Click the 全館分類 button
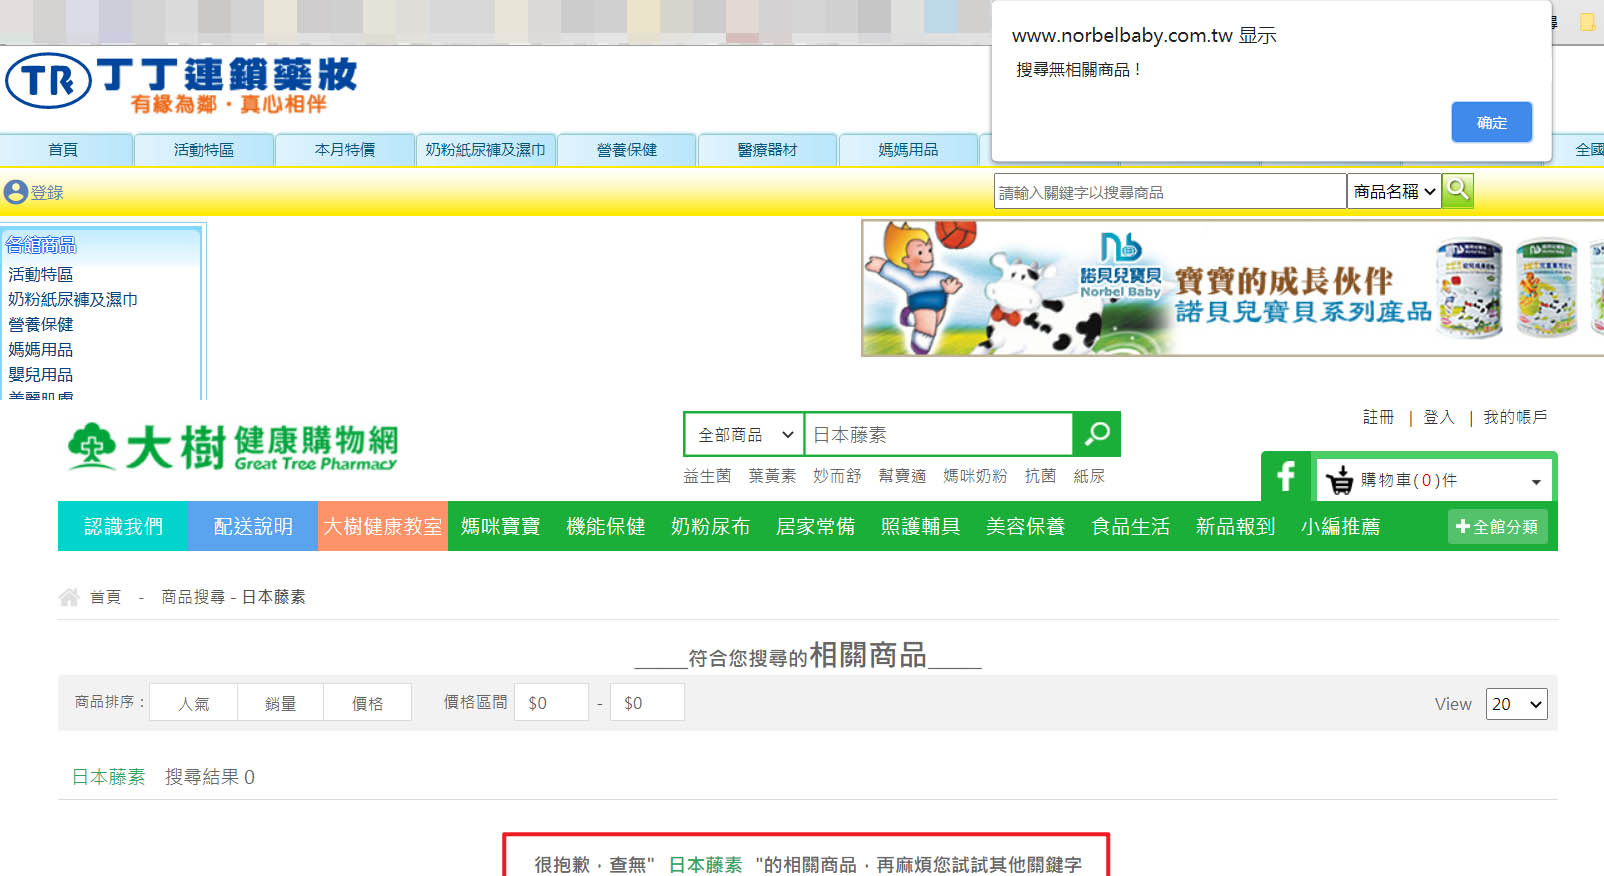 [1497, 527]
